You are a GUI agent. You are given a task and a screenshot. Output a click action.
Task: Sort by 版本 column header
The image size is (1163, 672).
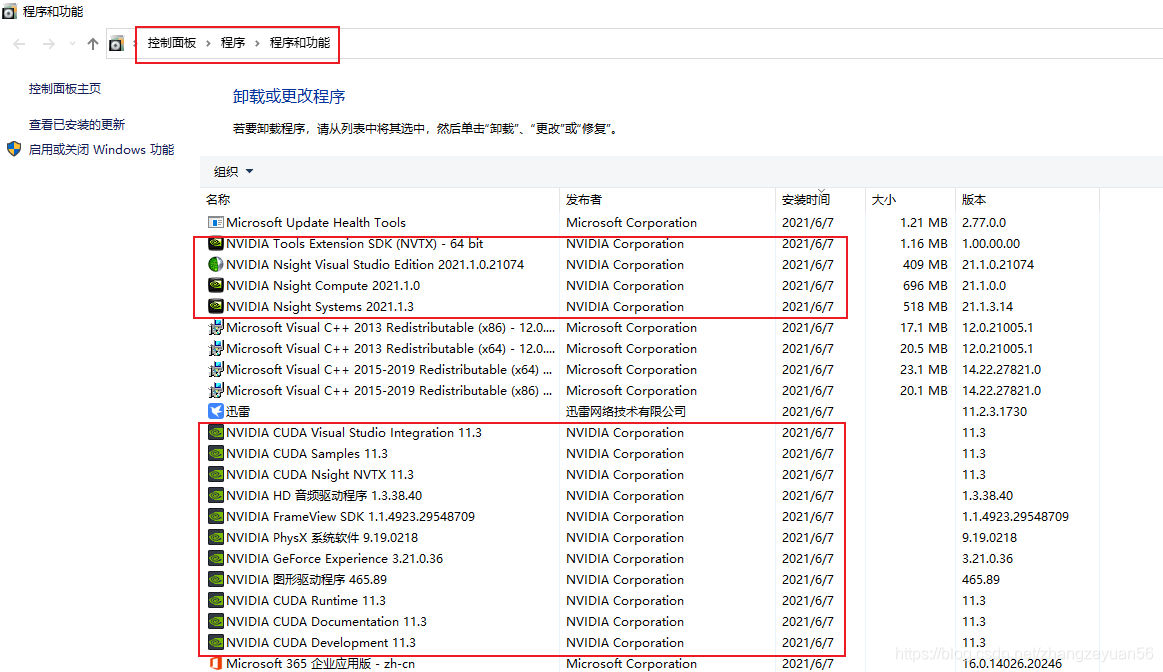[974, 200]
